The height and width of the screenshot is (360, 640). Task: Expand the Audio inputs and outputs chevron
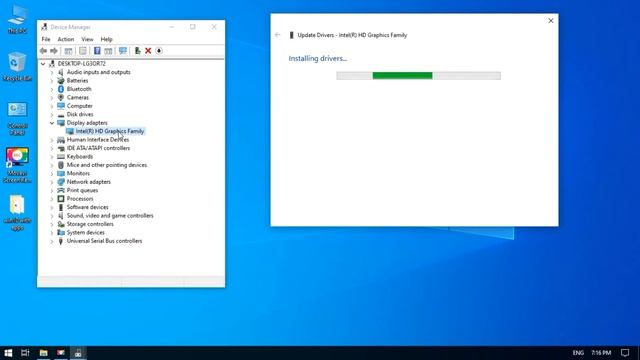(x=52, y=72)
